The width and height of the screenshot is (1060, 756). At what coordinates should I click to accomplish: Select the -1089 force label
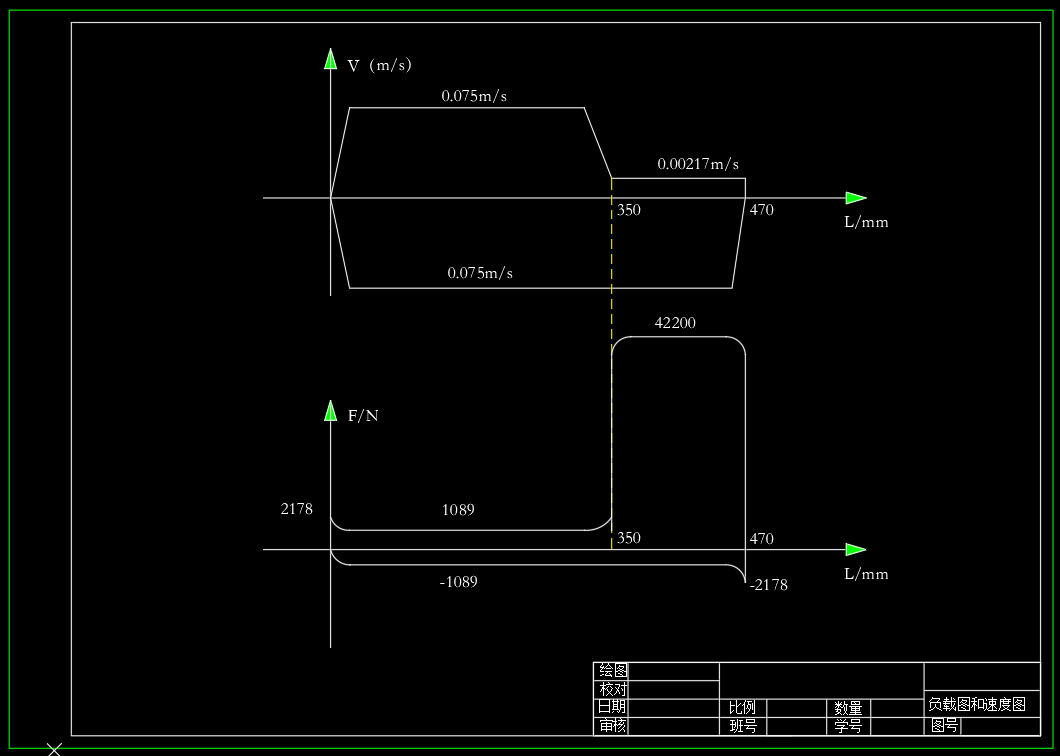click(x=458, y=582)
